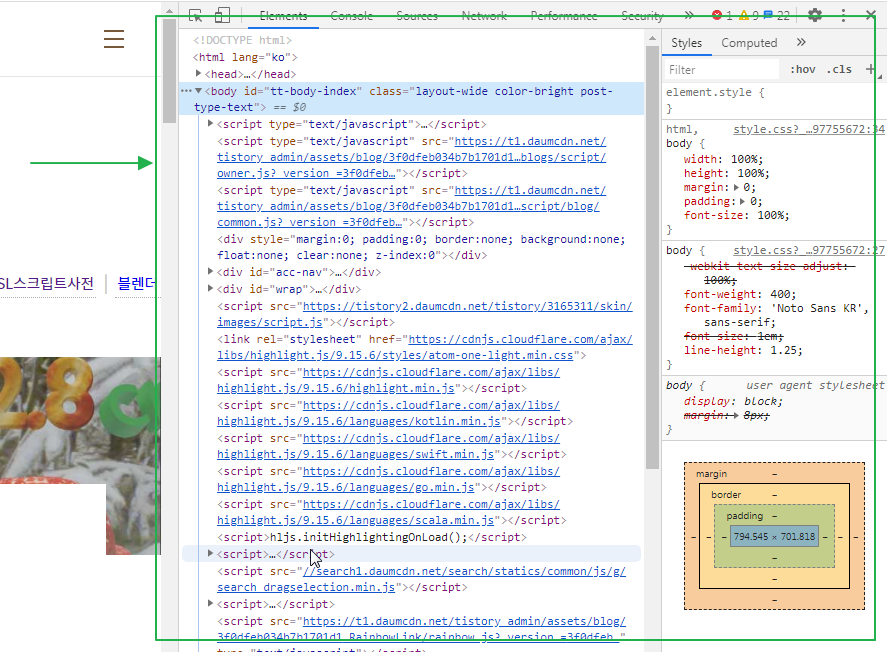Viewport: 887px width, 652px height.
Task: Click the 블렌더 link on the webpage
Action: (x=136, y=283)
